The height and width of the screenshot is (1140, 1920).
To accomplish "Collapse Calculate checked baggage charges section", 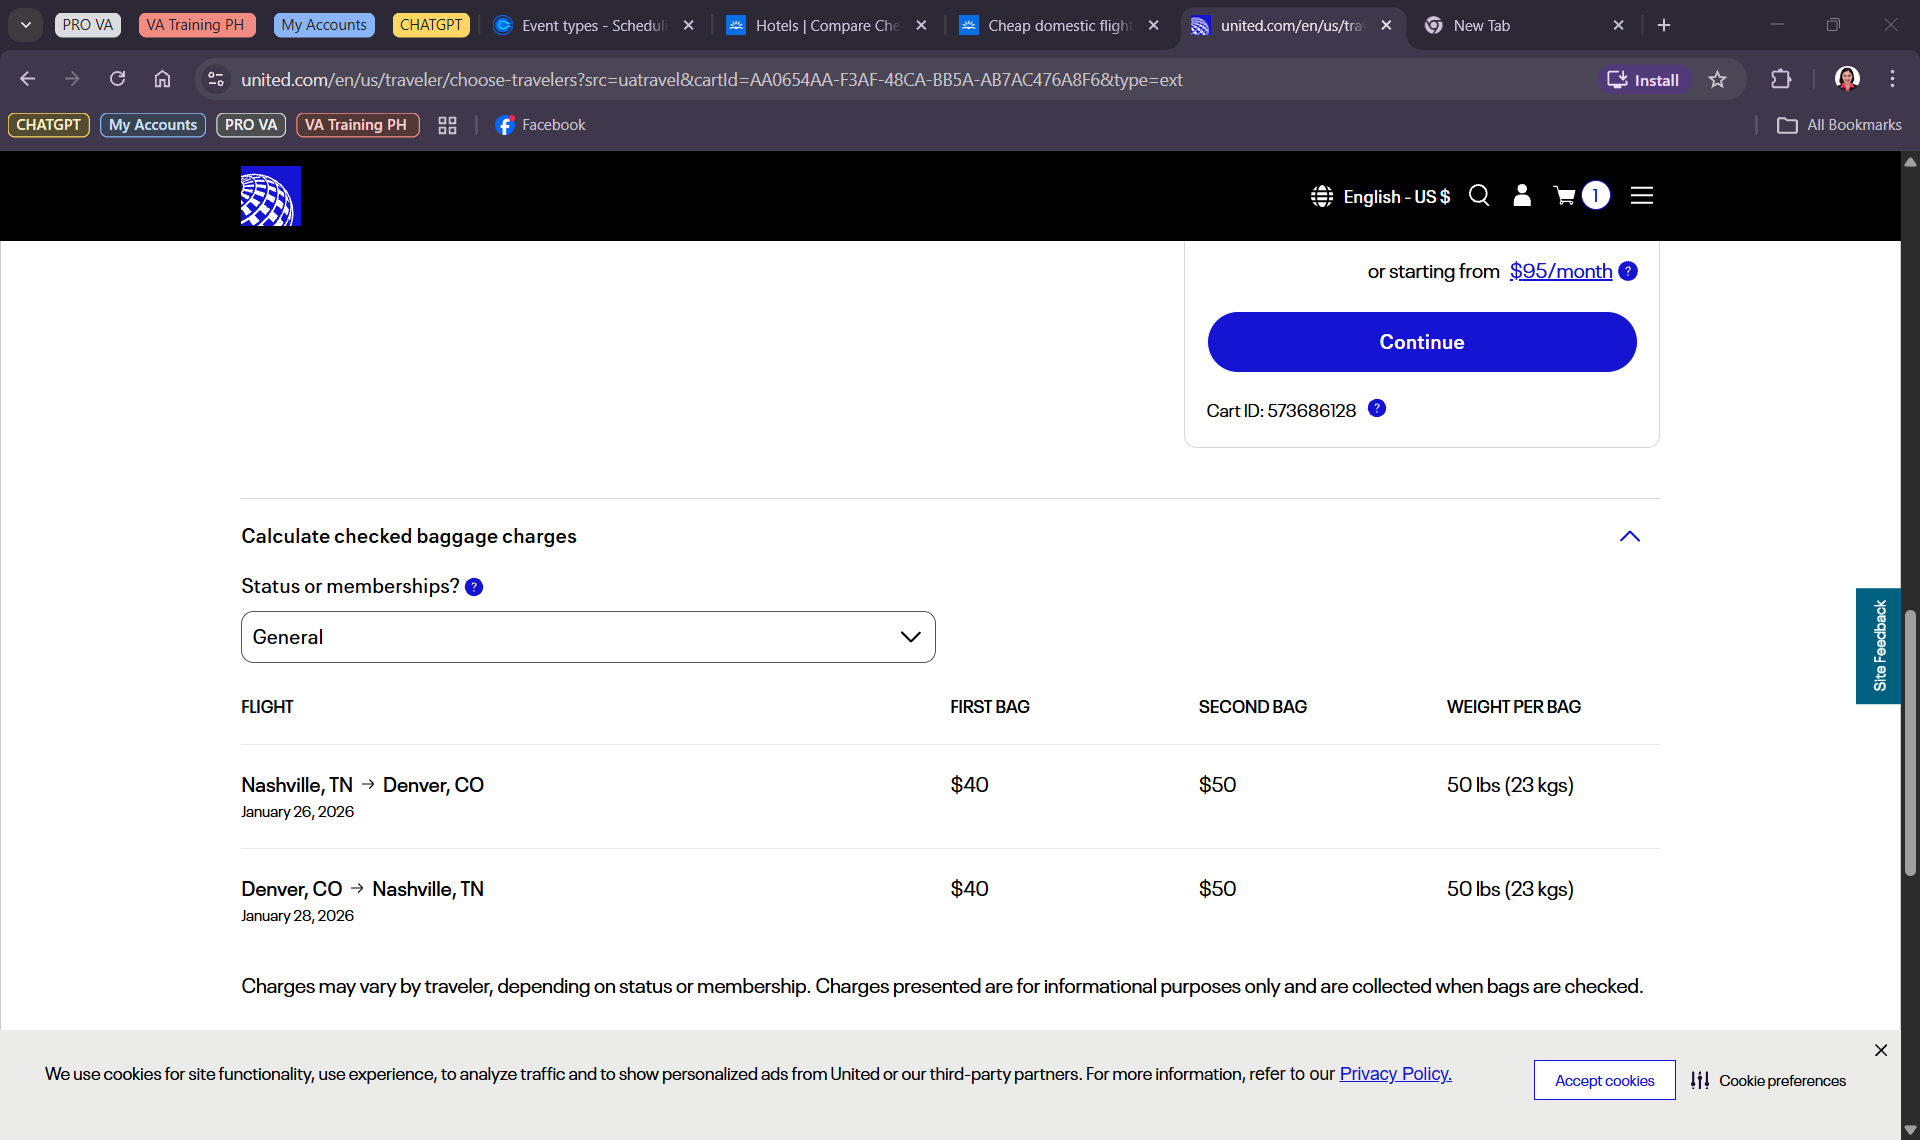I will click(x=1629, y=536).
